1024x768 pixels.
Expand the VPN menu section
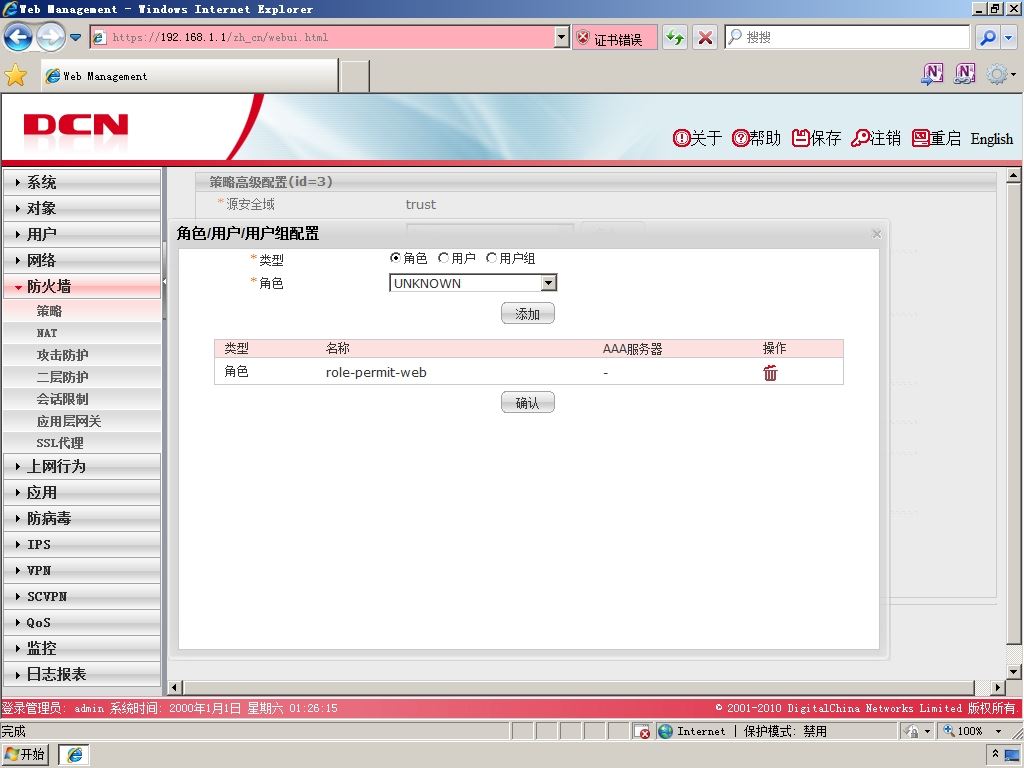click(x=82, y=570)
